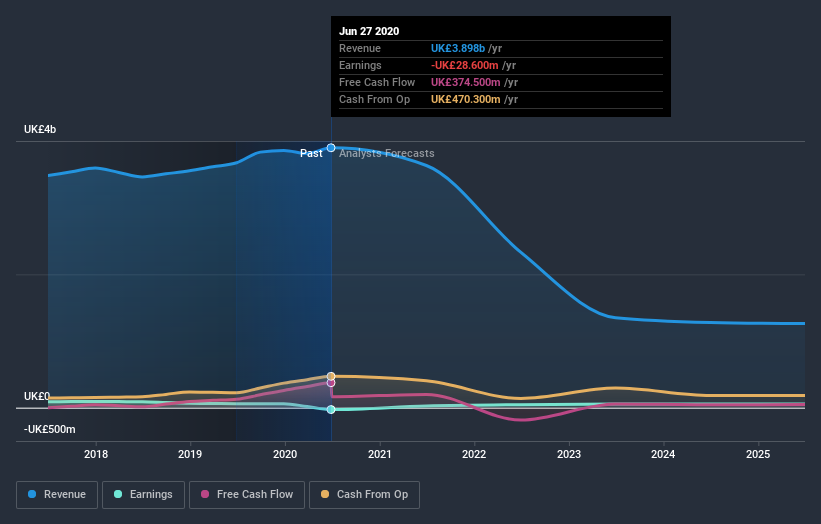Select the Earnings teal data point marker

(331, 409)
